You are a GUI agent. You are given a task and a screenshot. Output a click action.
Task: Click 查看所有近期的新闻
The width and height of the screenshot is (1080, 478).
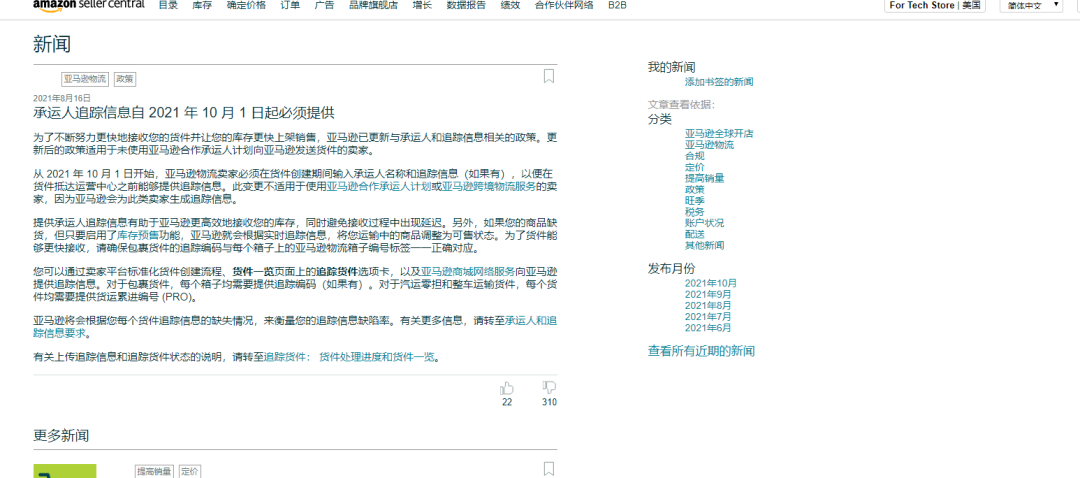pyautogui.click(x=701, y=351)
